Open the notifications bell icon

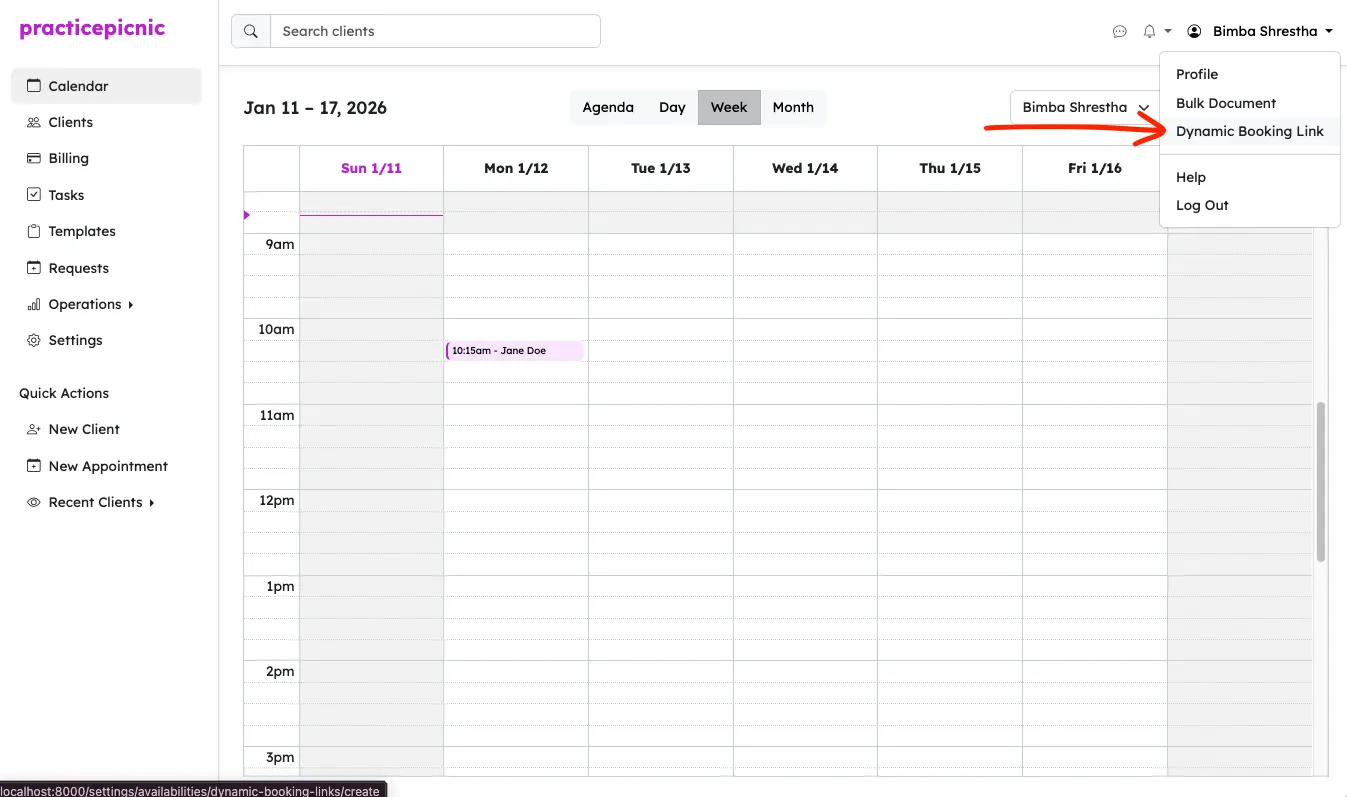click(x=1150, y=32)
